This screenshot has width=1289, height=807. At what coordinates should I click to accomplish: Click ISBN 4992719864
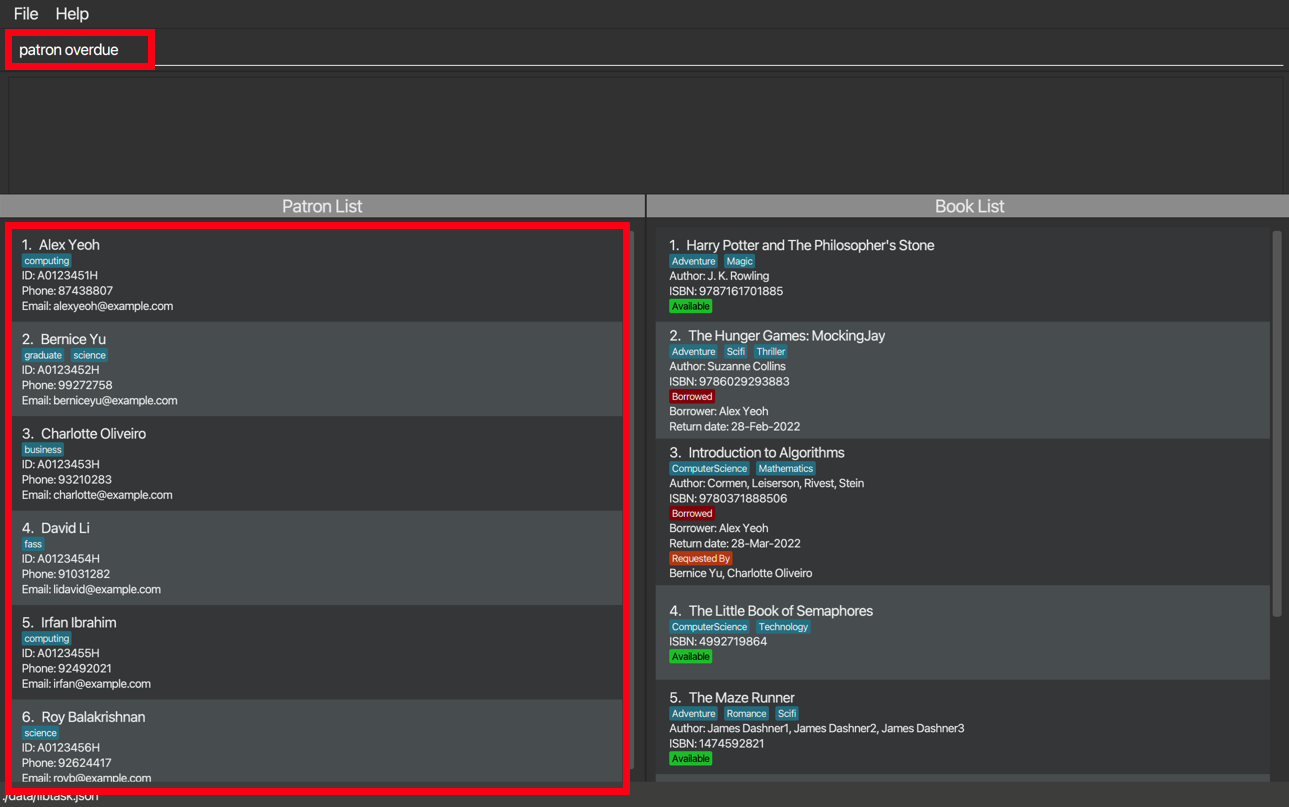[x=718, y=642]
